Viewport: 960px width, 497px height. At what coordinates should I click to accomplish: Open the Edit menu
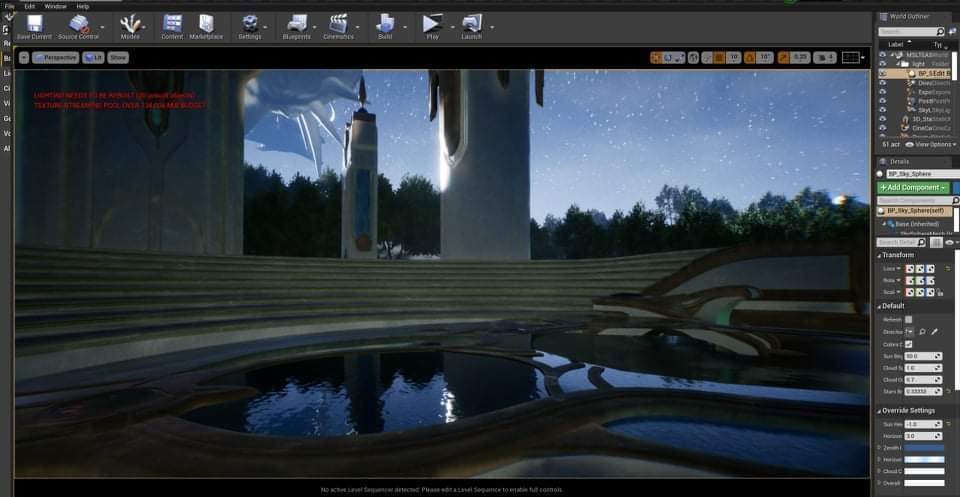[x=30, y=6]
